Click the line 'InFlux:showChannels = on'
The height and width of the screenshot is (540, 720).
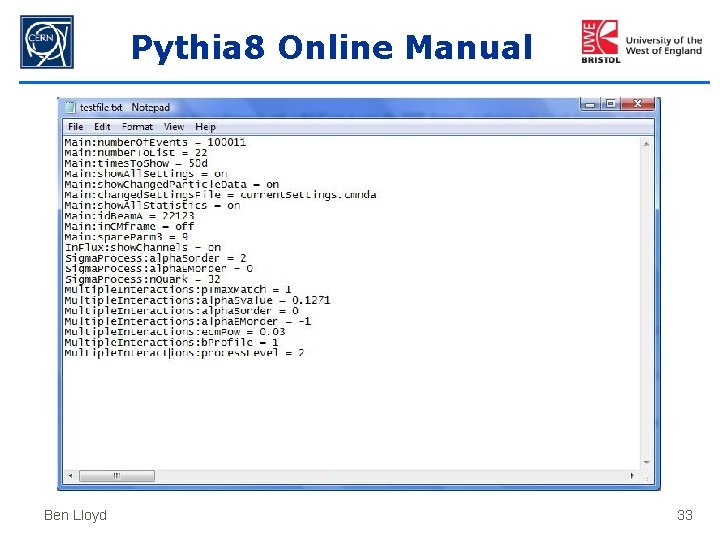click(143, 248)
